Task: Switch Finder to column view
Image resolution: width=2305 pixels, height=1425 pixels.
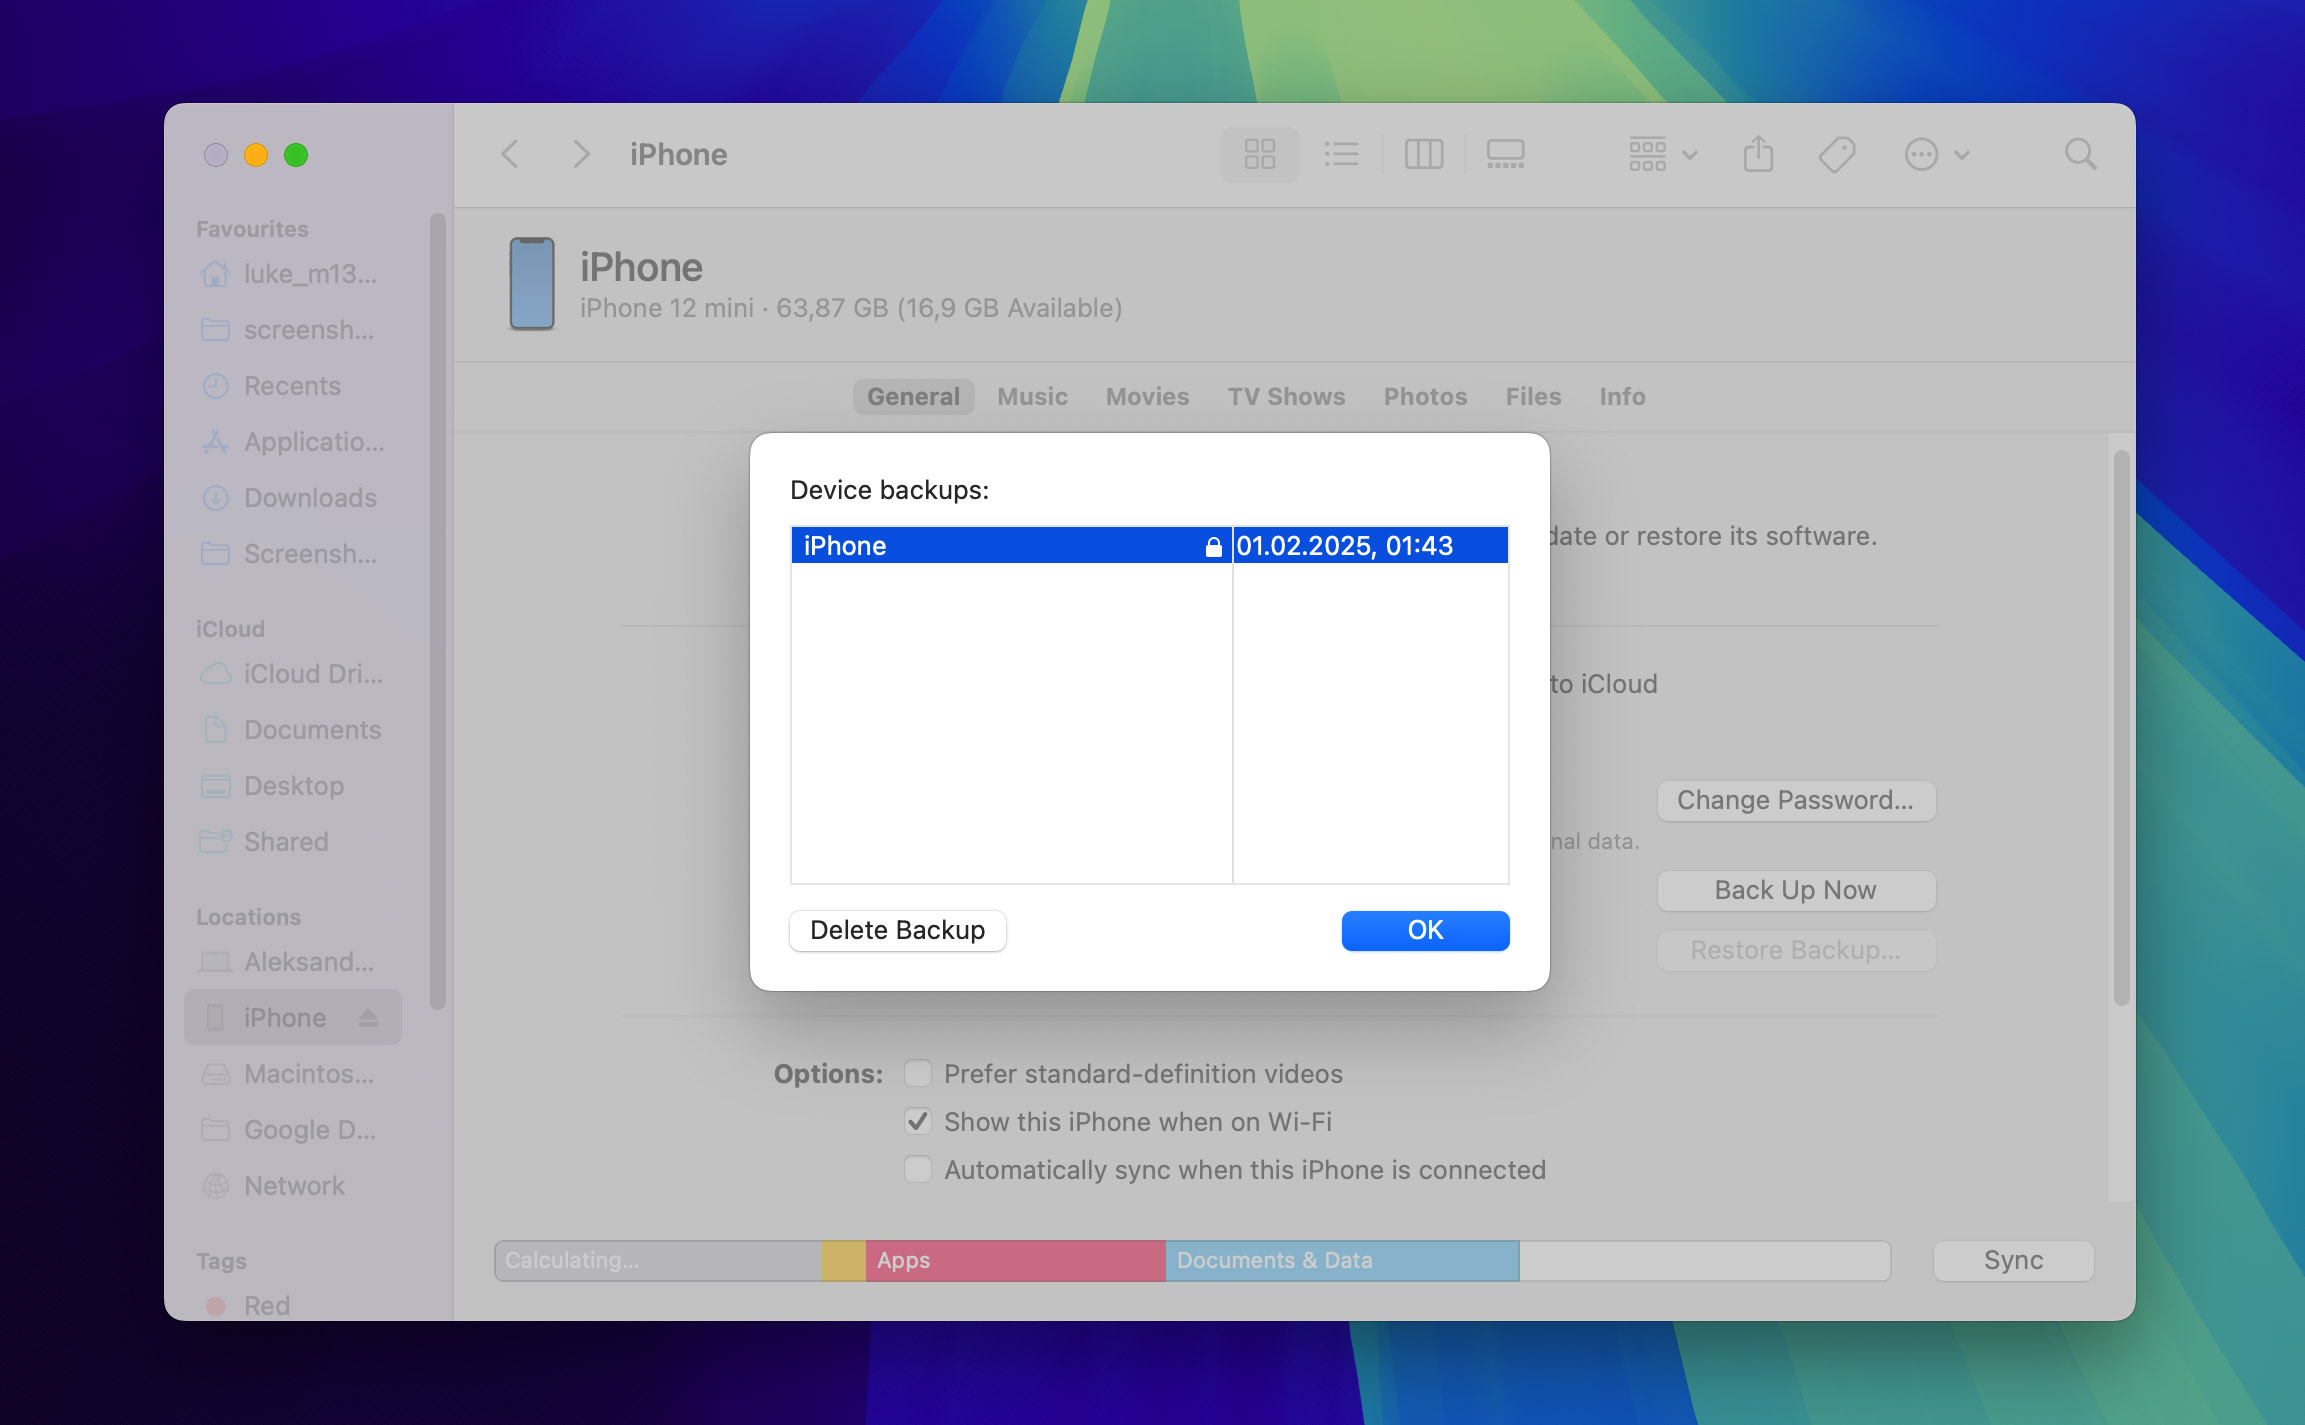Action: point(1424,155)
